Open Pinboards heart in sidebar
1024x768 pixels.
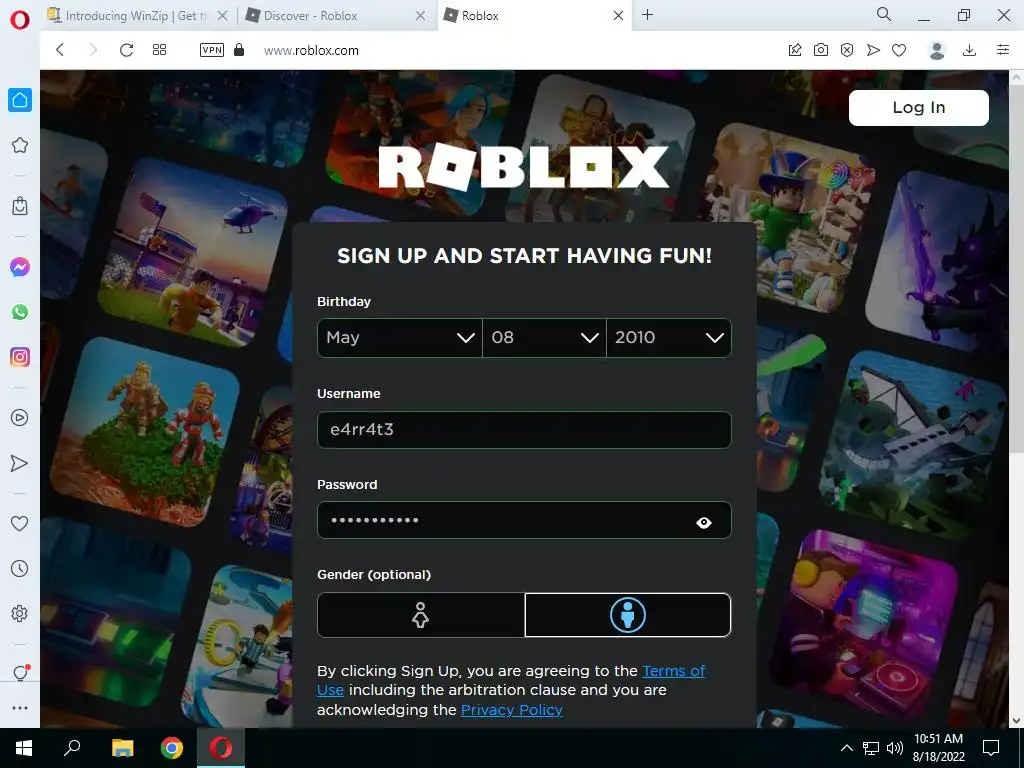(20, 523)
